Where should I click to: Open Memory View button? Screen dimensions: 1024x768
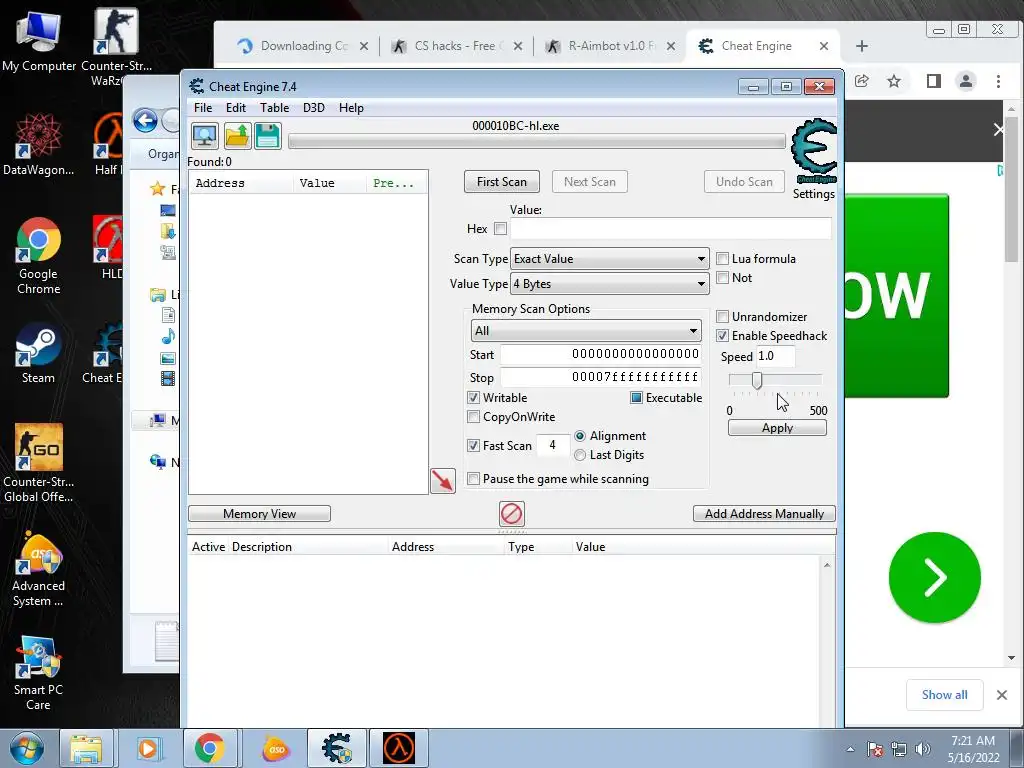[x=259, y=514]
